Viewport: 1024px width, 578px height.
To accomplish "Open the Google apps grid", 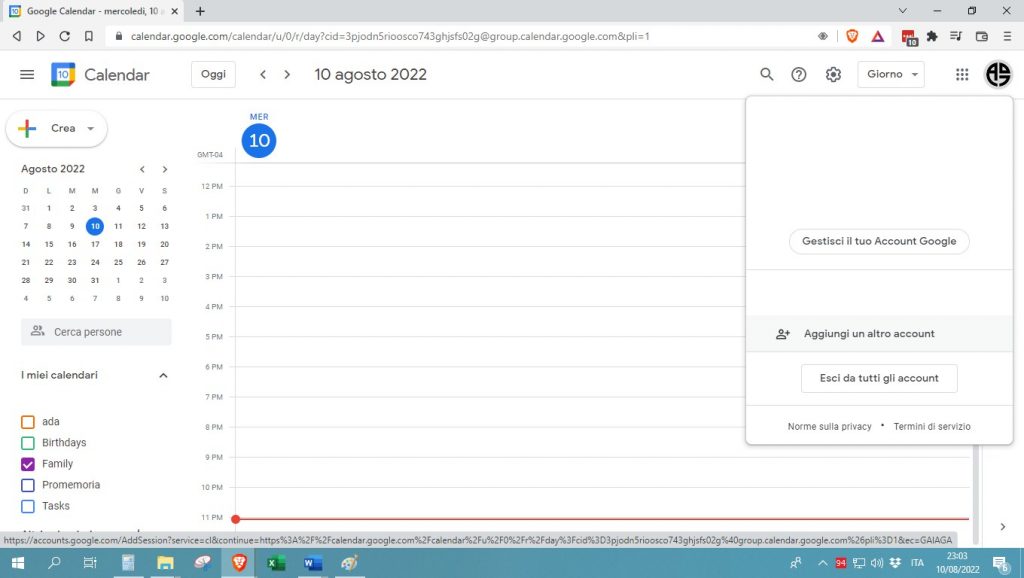I will point(962,75).
